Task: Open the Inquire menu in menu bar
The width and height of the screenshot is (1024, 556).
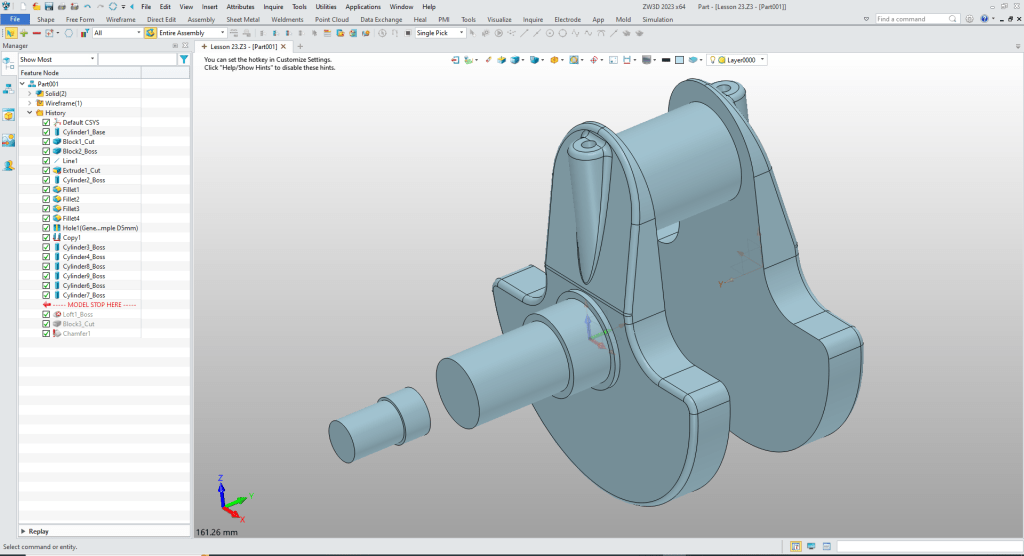Action: (x=273, y=7)
